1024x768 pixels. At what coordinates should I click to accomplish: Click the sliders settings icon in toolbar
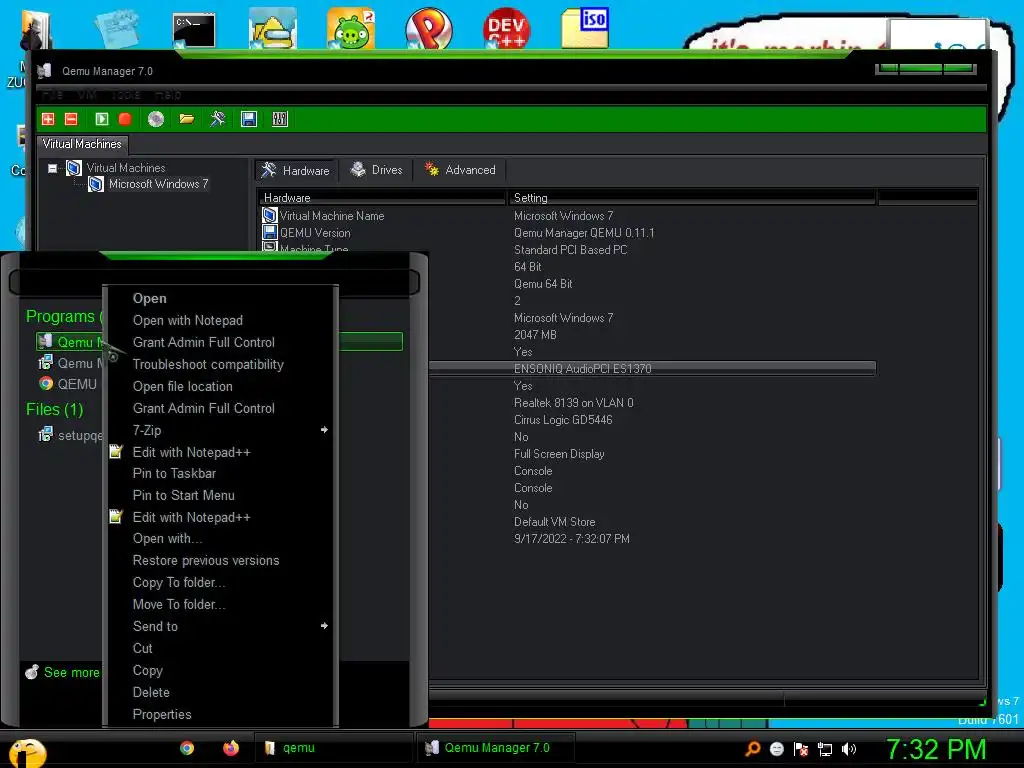coord(280,119)
